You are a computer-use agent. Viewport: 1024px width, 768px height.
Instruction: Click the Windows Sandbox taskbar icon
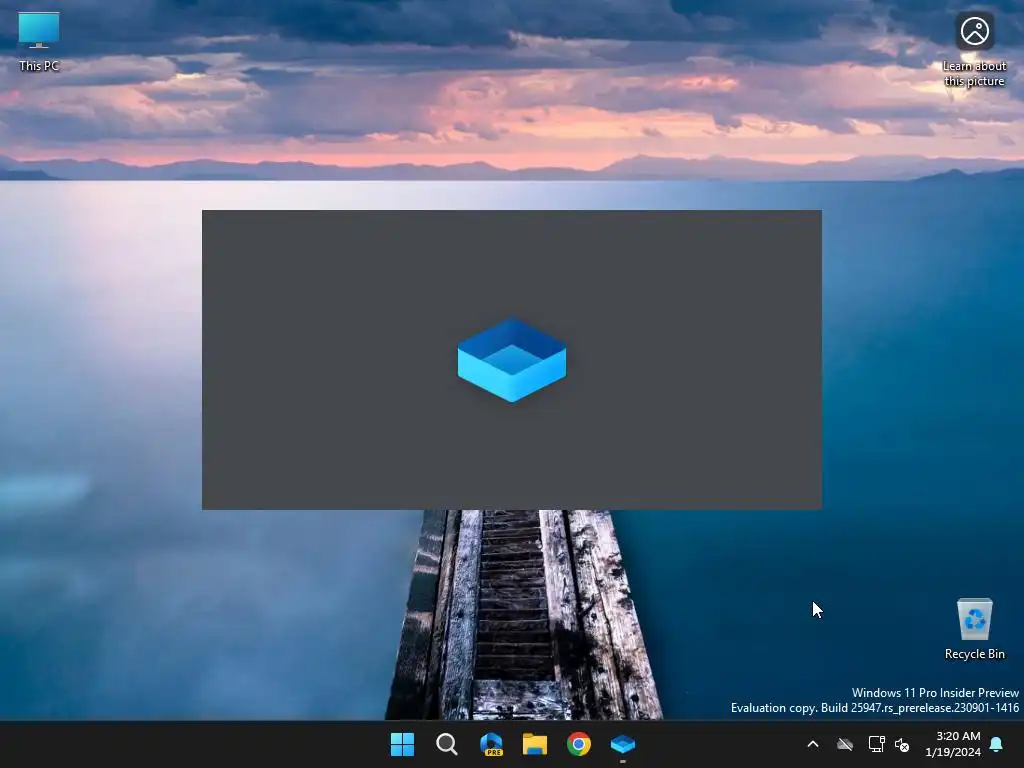(623, 744)
